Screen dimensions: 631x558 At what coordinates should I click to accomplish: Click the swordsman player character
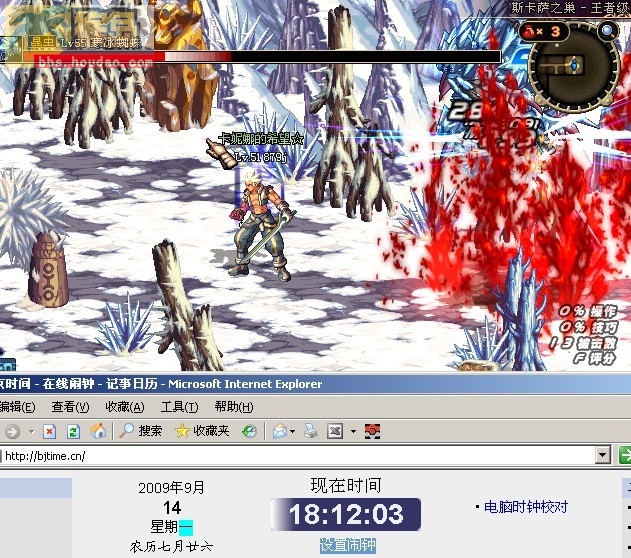[262, 225]
